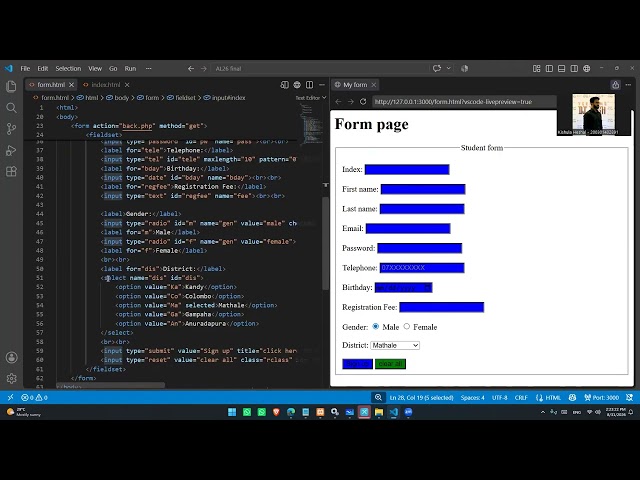Open the Manage gear in activity bar
This screenshot has height=480, width=640.
click(11, 378)
